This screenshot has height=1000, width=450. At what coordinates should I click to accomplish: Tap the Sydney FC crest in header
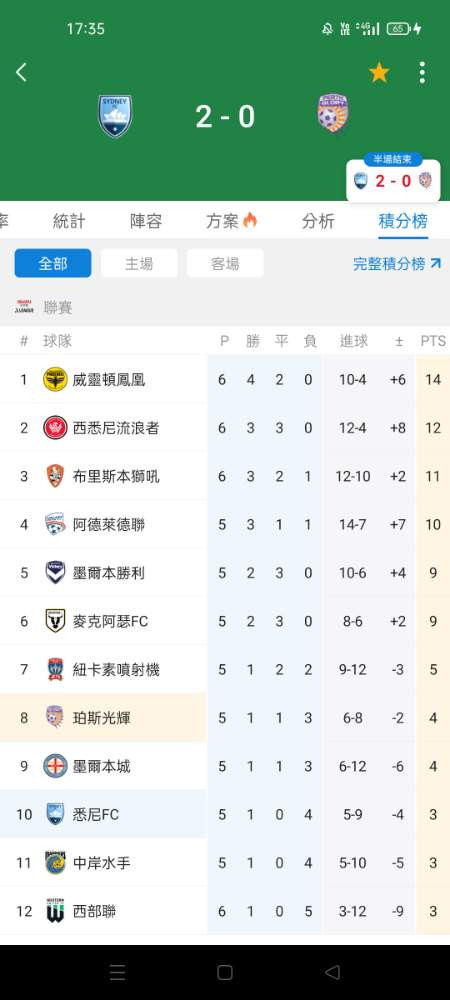tap(115, 116)
